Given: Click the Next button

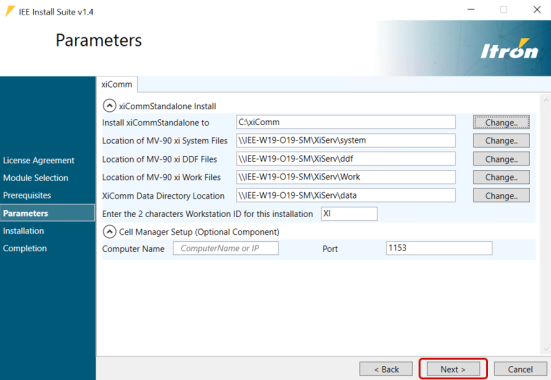Looking at the screenshot, I should (x=453, y=369).
